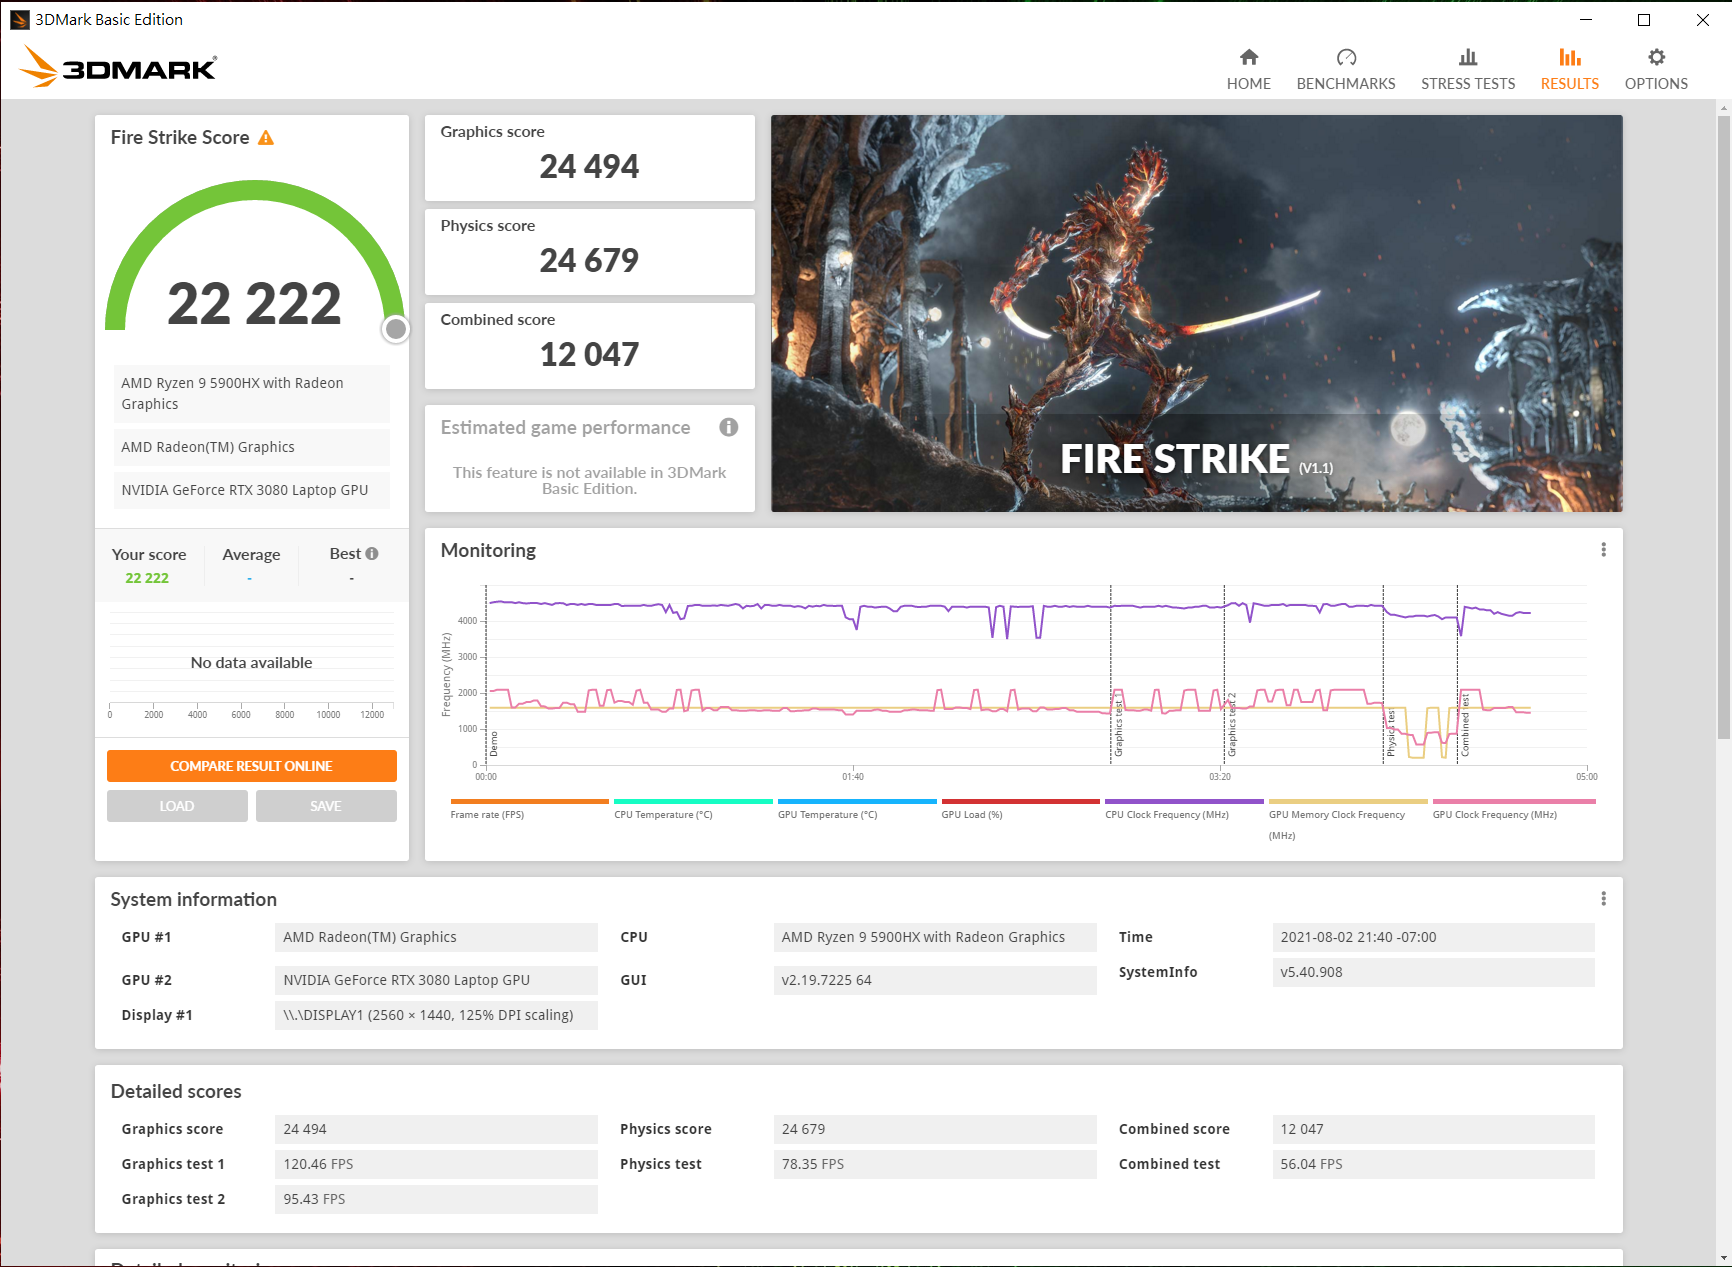Click the Fire Strike Score warning icon
The width and height of the screenshot is (1732, 1267).
(266, 138)
